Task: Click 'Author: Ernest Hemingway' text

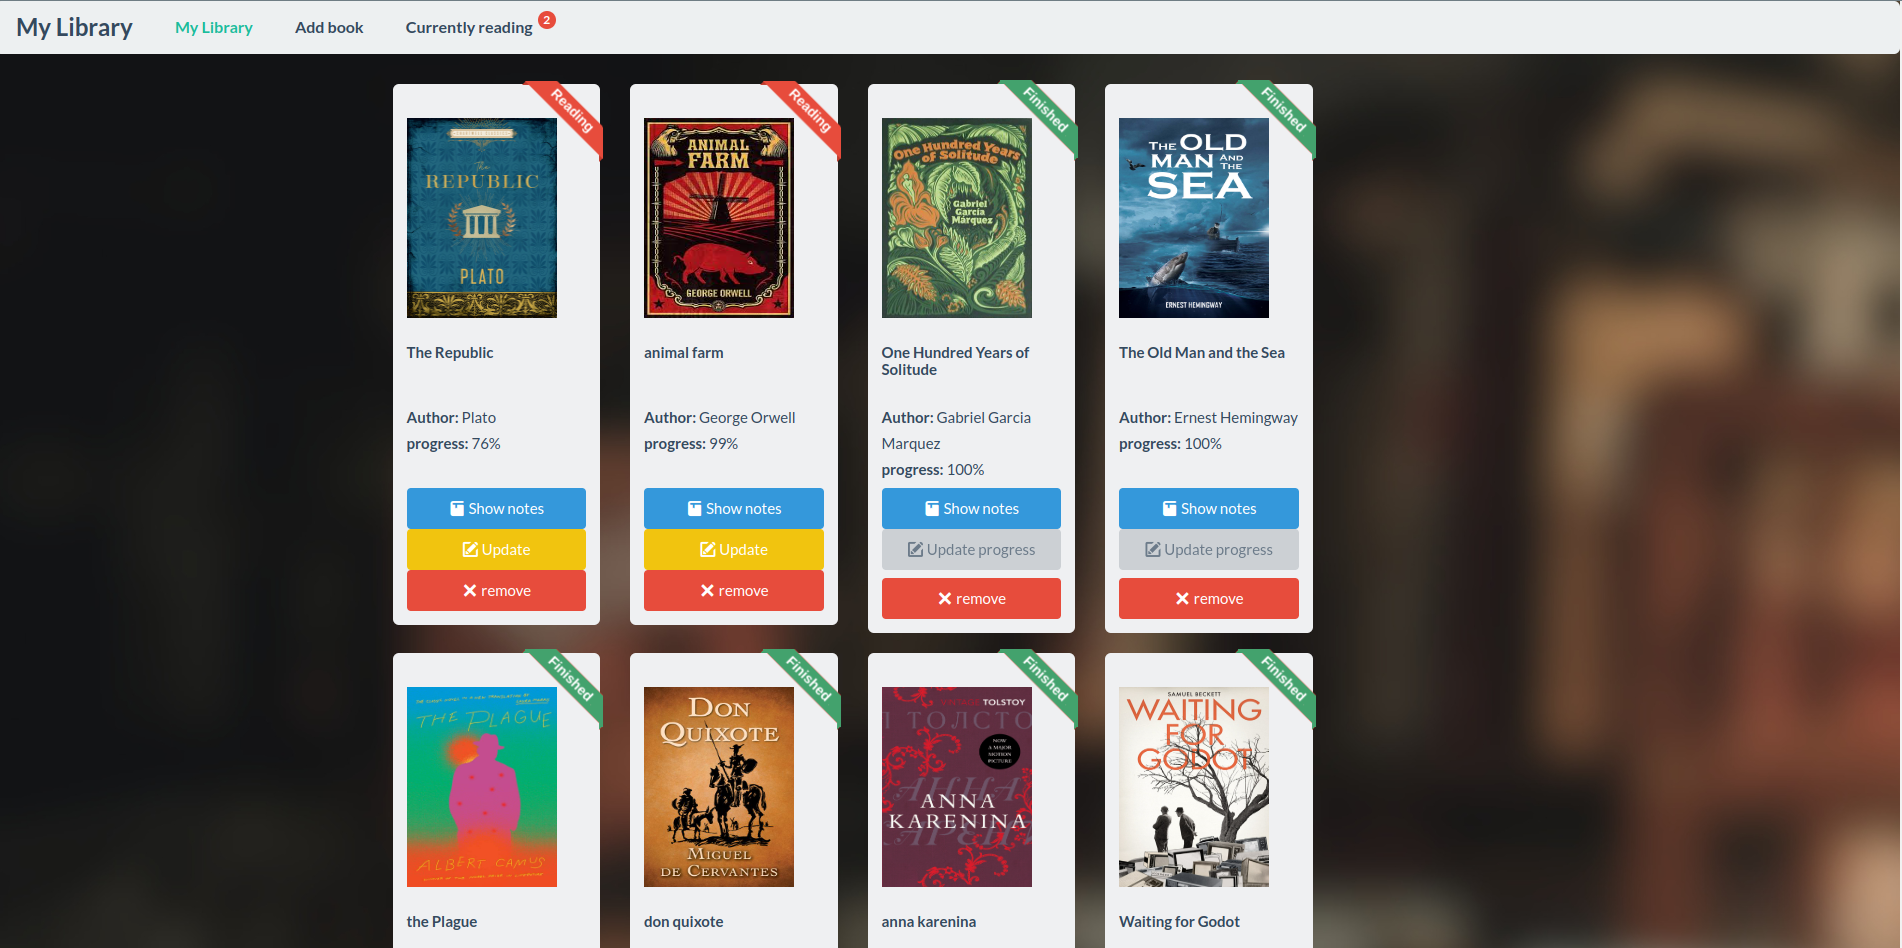Action: pos(1209,418)
